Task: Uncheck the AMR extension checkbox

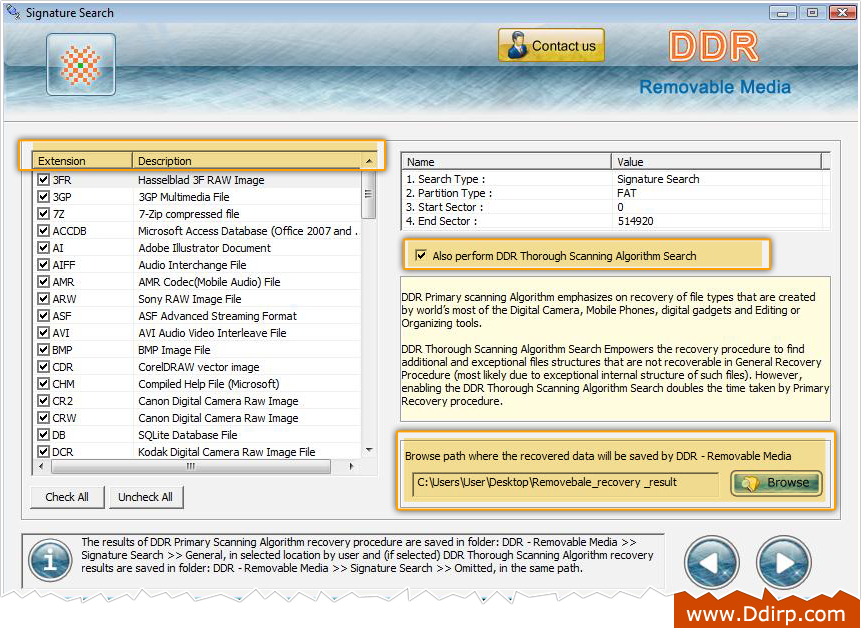Action: pos(43,282)
